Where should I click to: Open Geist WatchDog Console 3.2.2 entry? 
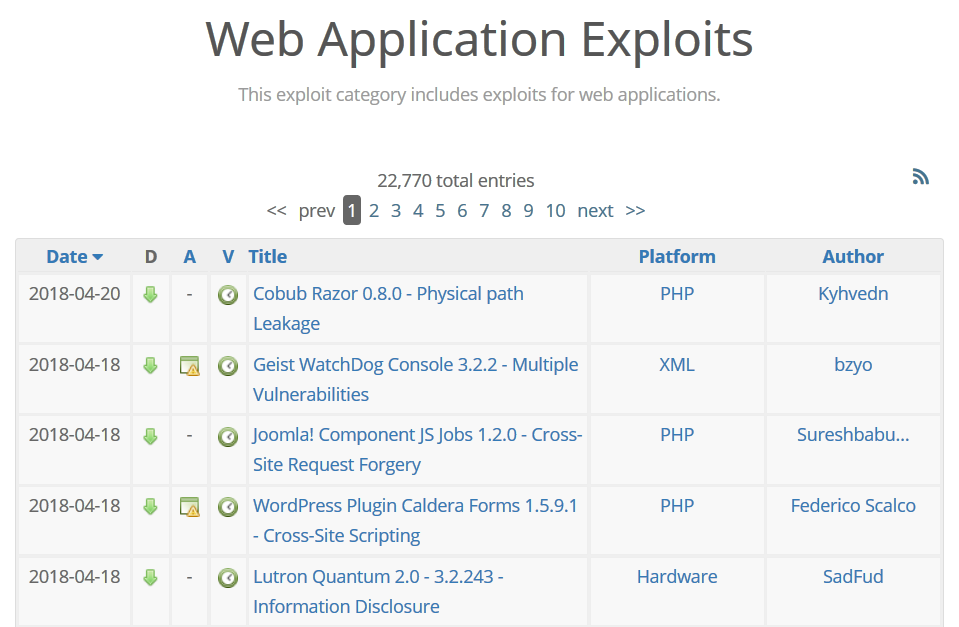point(415,379)
